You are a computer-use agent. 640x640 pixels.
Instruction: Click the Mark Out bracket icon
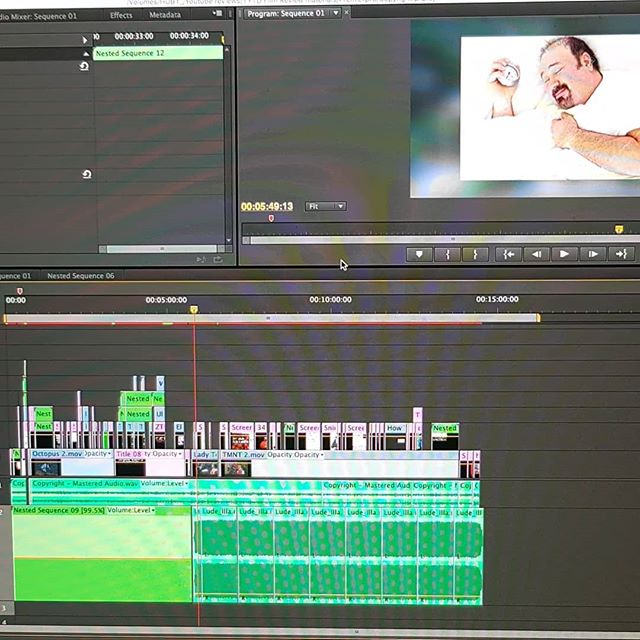[475, 254]
